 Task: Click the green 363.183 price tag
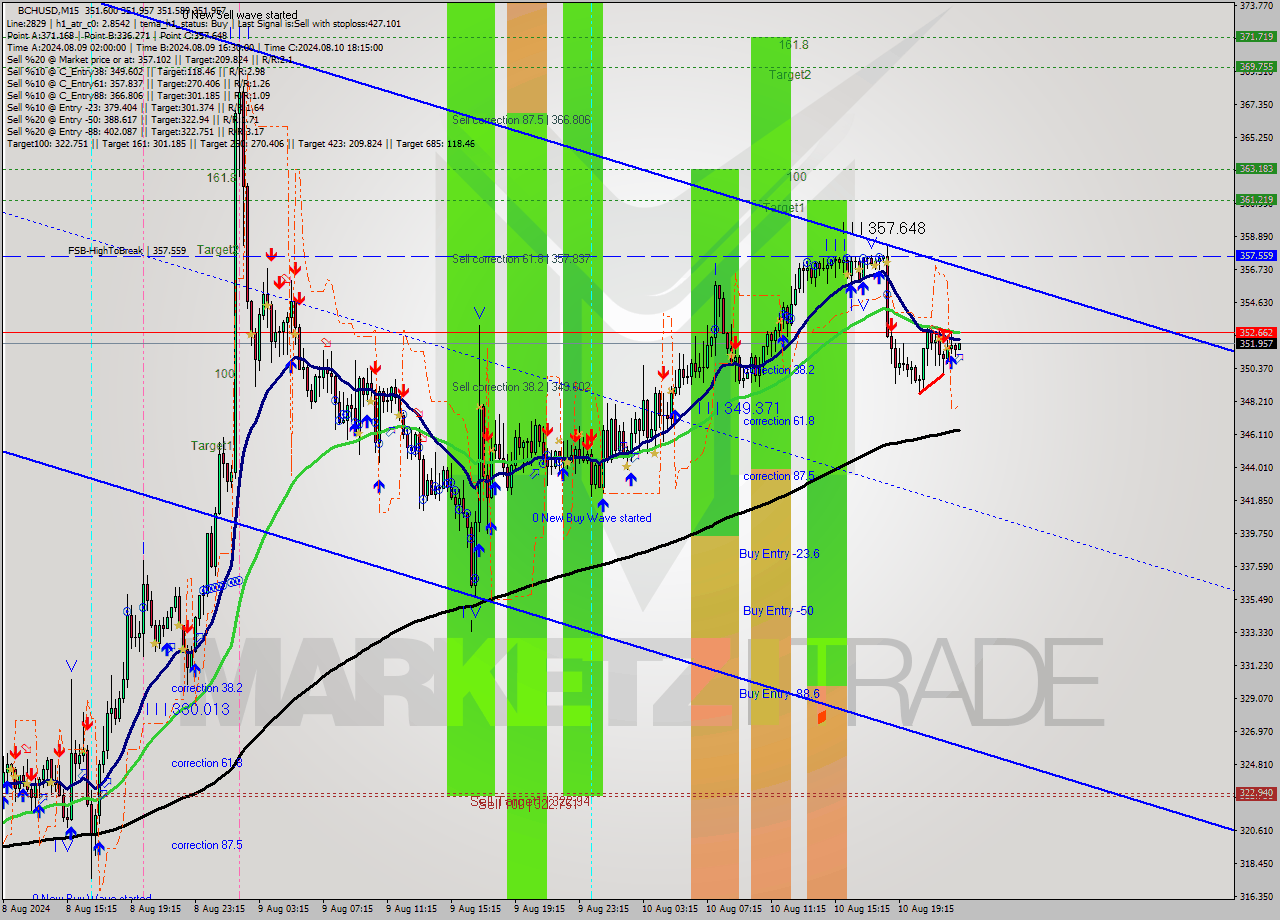pos(1256,168)
